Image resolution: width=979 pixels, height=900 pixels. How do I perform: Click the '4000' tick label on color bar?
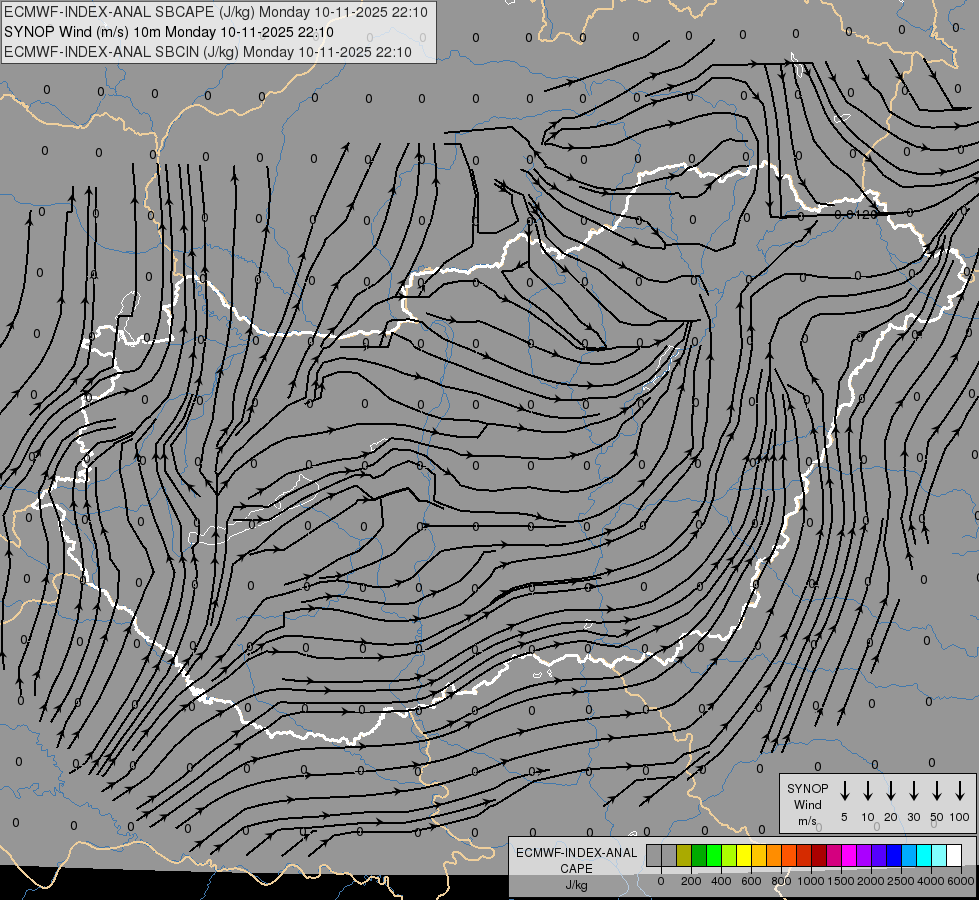[931, 881]
